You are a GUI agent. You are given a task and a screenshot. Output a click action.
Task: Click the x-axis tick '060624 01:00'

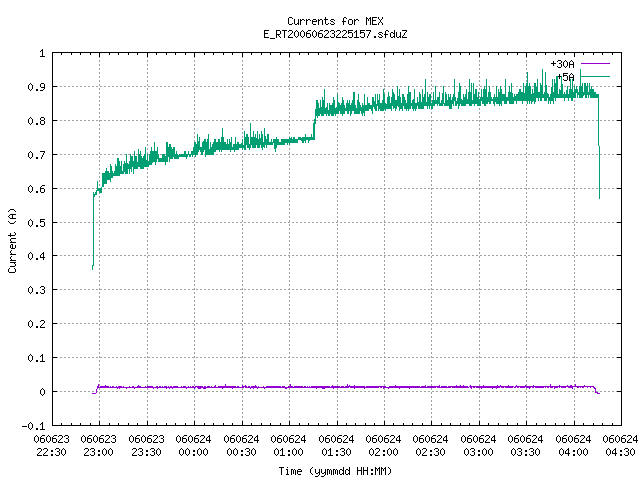(x=289, y=446)
